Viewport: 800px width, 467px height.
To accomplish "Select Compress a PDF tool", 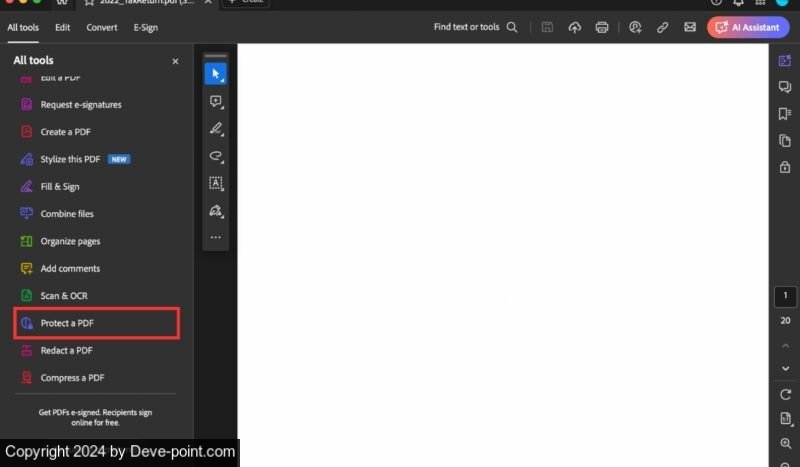I will pyautogui.click(x=72, y=378).
